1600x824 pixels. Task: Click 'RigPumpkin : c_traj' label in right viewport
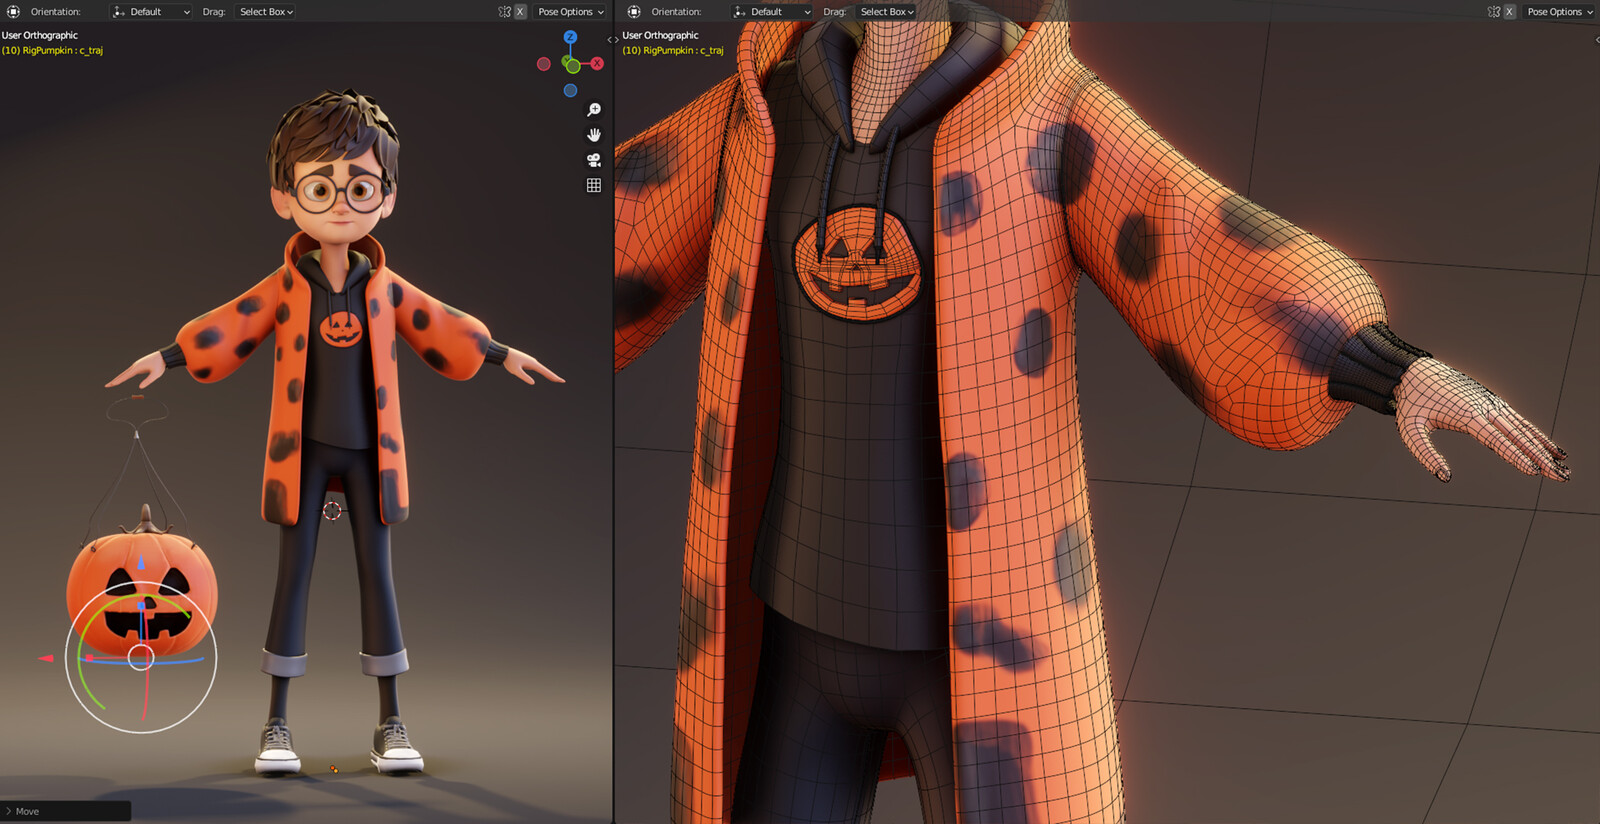point(684,50)
